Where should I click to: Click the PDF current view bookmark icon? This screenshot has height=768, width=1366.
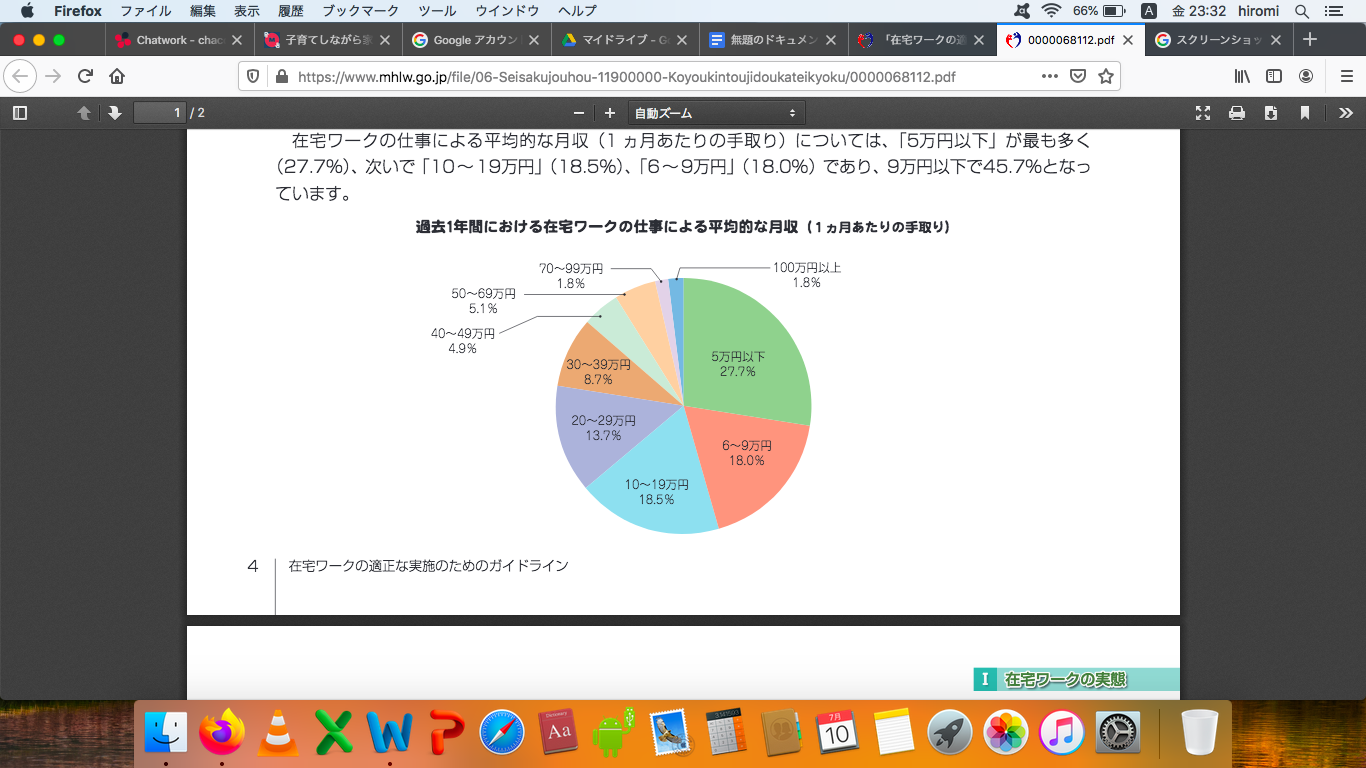[x=1305, y=113]
